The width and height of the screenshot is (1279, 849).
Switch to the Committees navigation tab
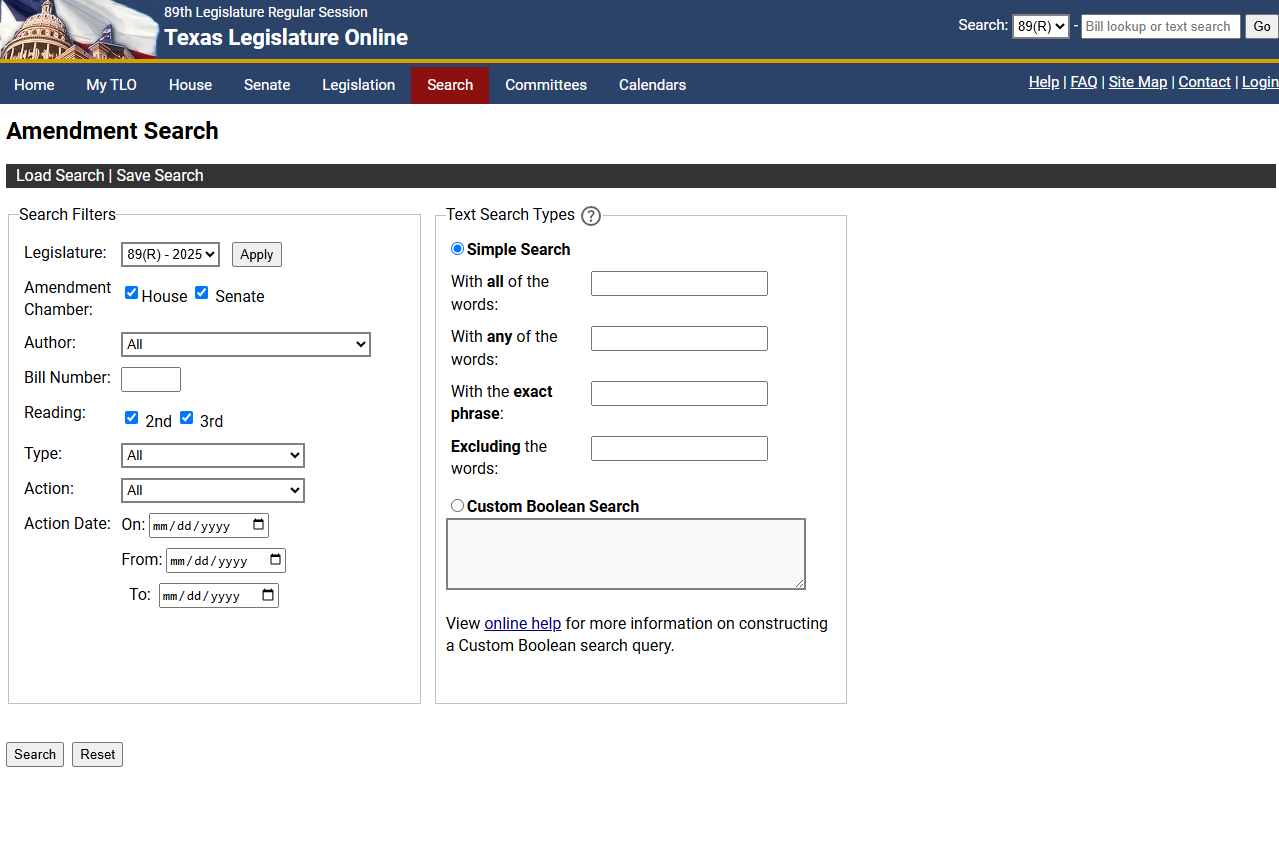546,85
